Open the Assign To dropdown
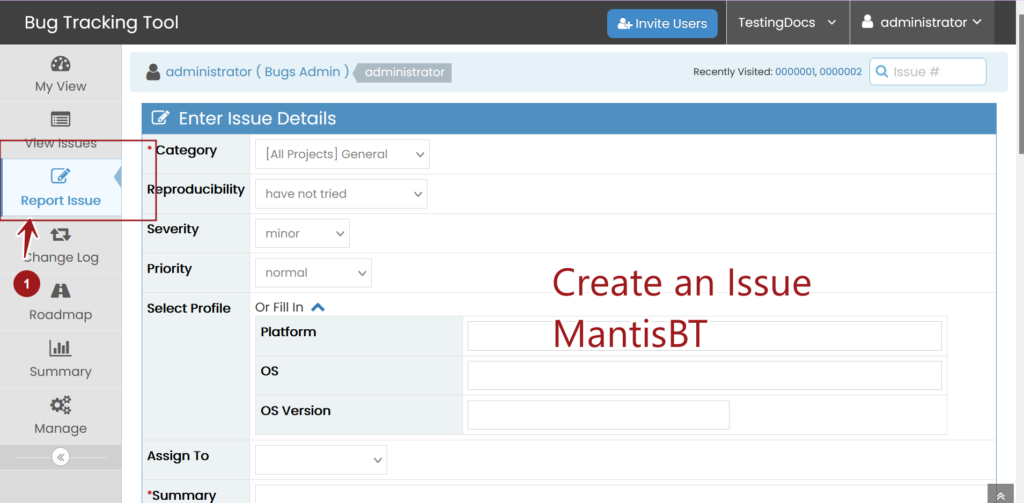 [x=321, y=460]
